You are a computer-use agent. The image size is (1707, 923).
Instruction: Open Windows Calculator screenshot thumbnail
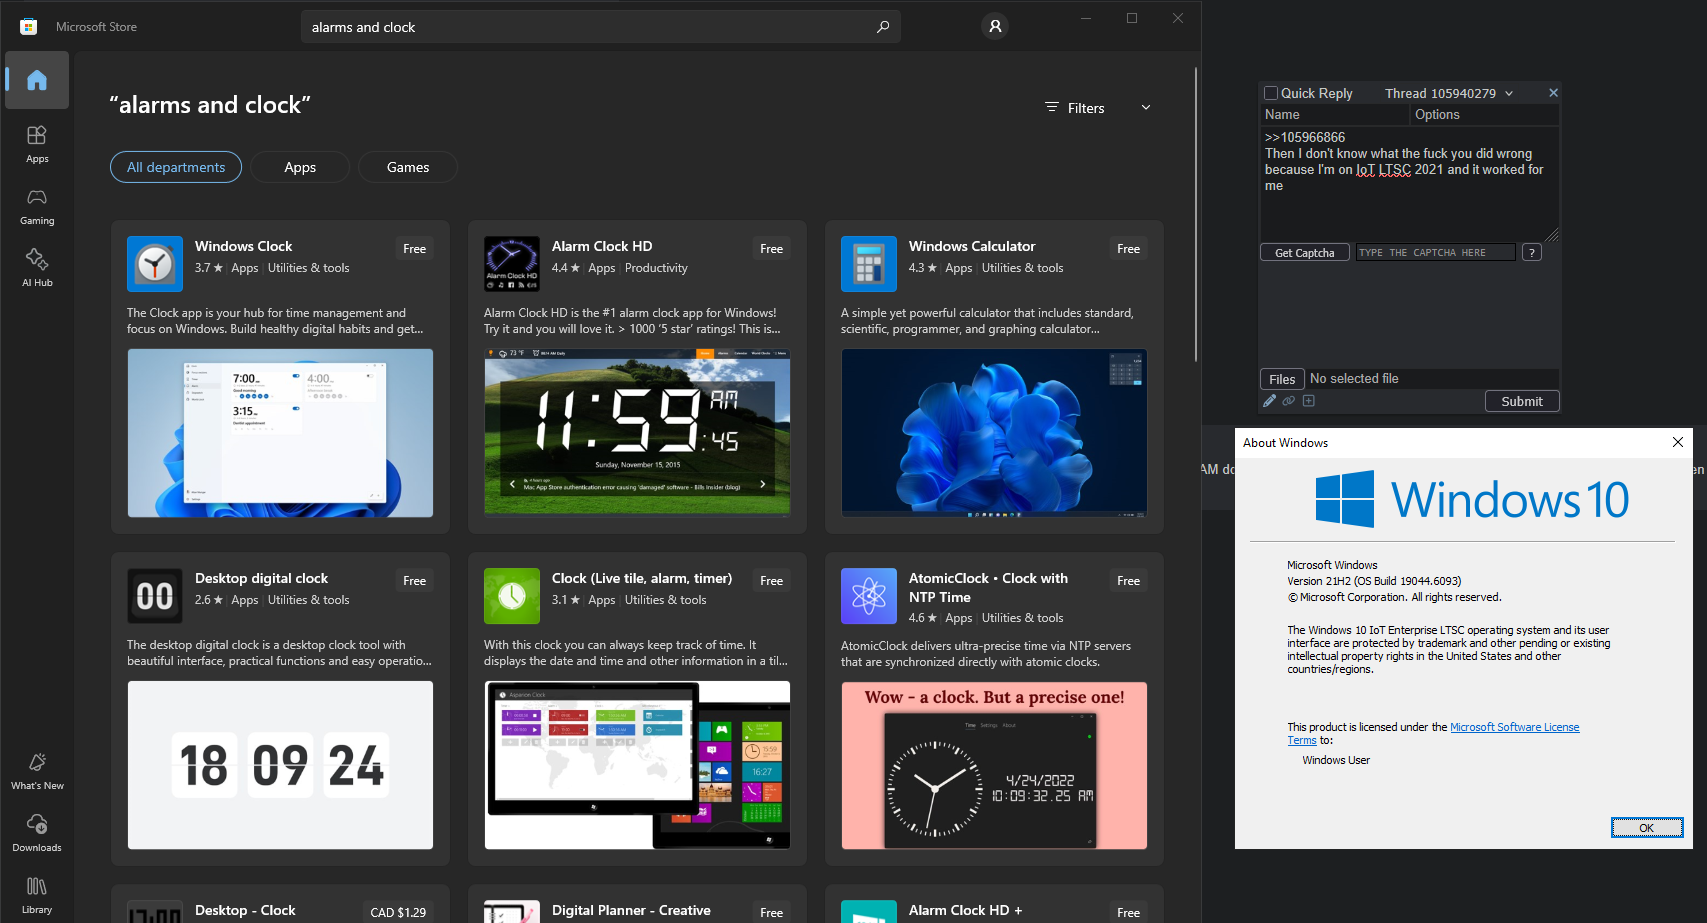[x=994, y=433]
